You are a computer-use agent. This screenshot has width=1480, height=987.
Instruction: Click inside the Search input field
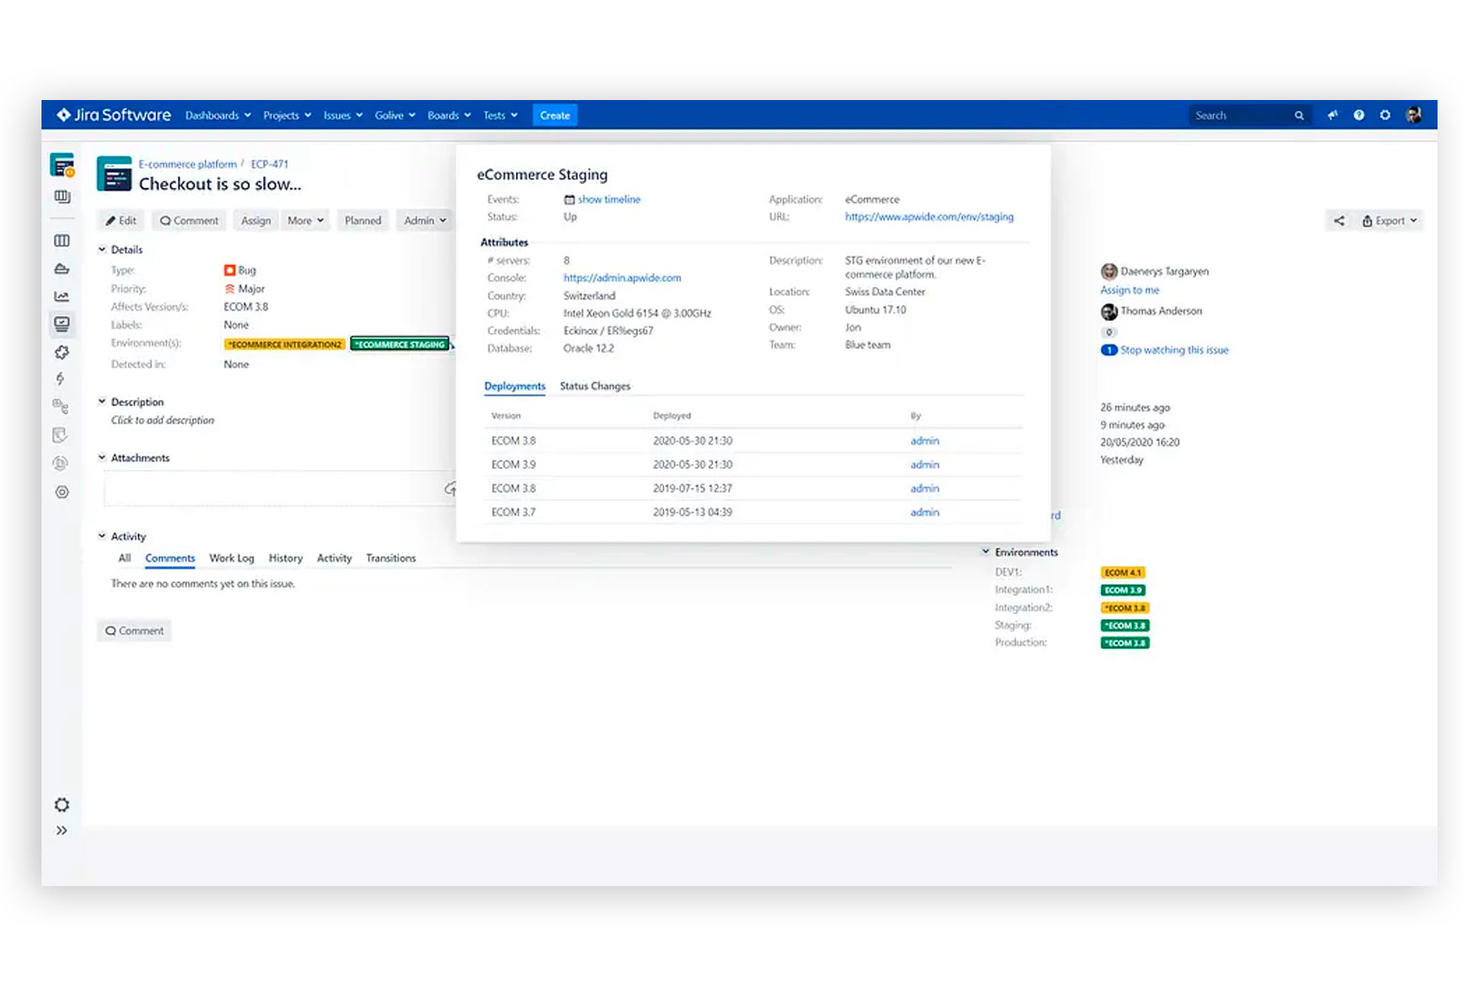(1240, 115)
